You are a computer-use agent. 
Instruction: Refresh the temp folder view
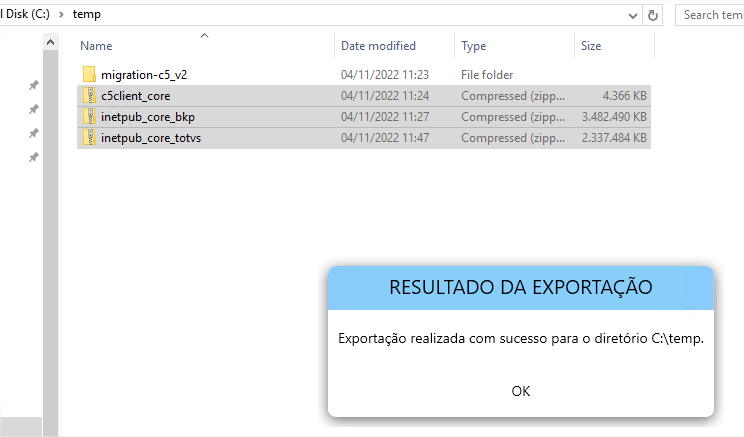[x=653, y=16]
